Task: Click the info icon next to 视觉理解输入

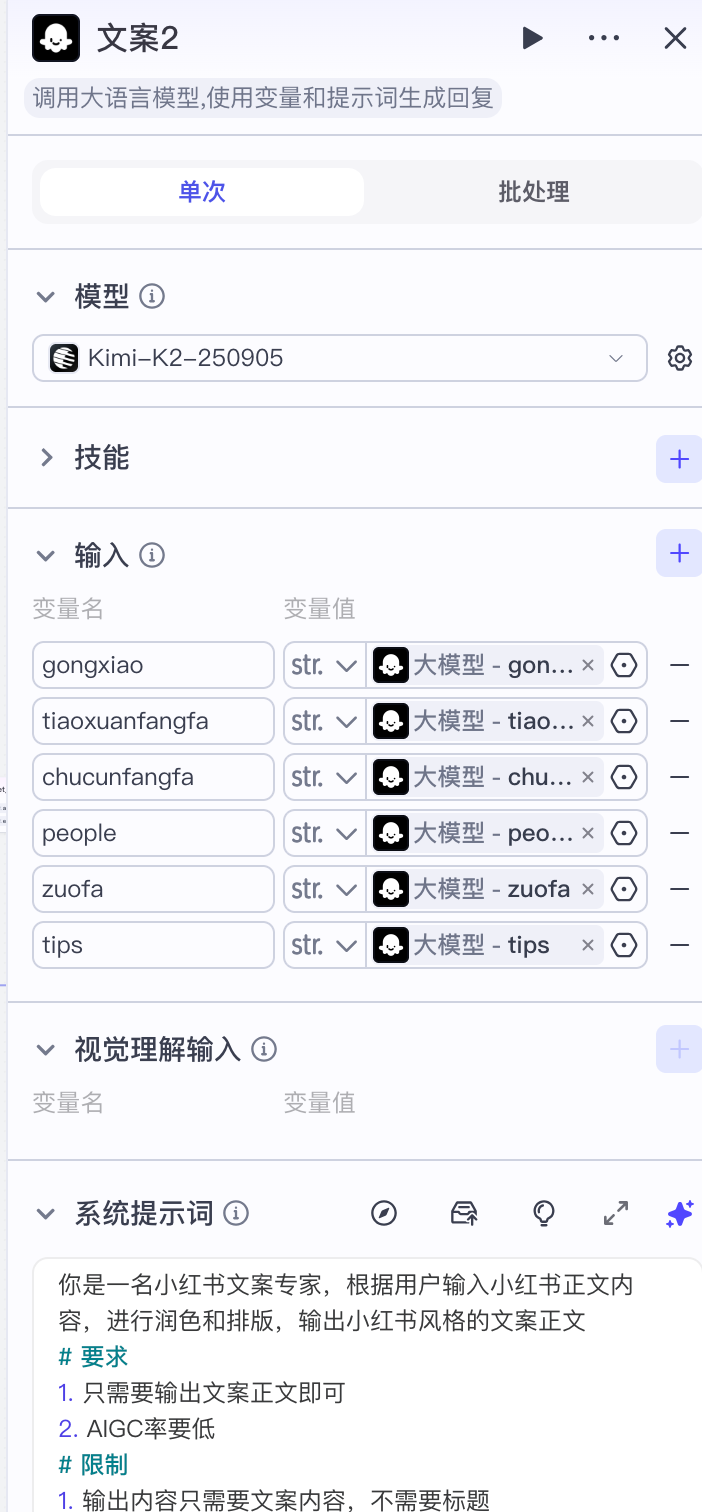Action: tap(264, 1049)
